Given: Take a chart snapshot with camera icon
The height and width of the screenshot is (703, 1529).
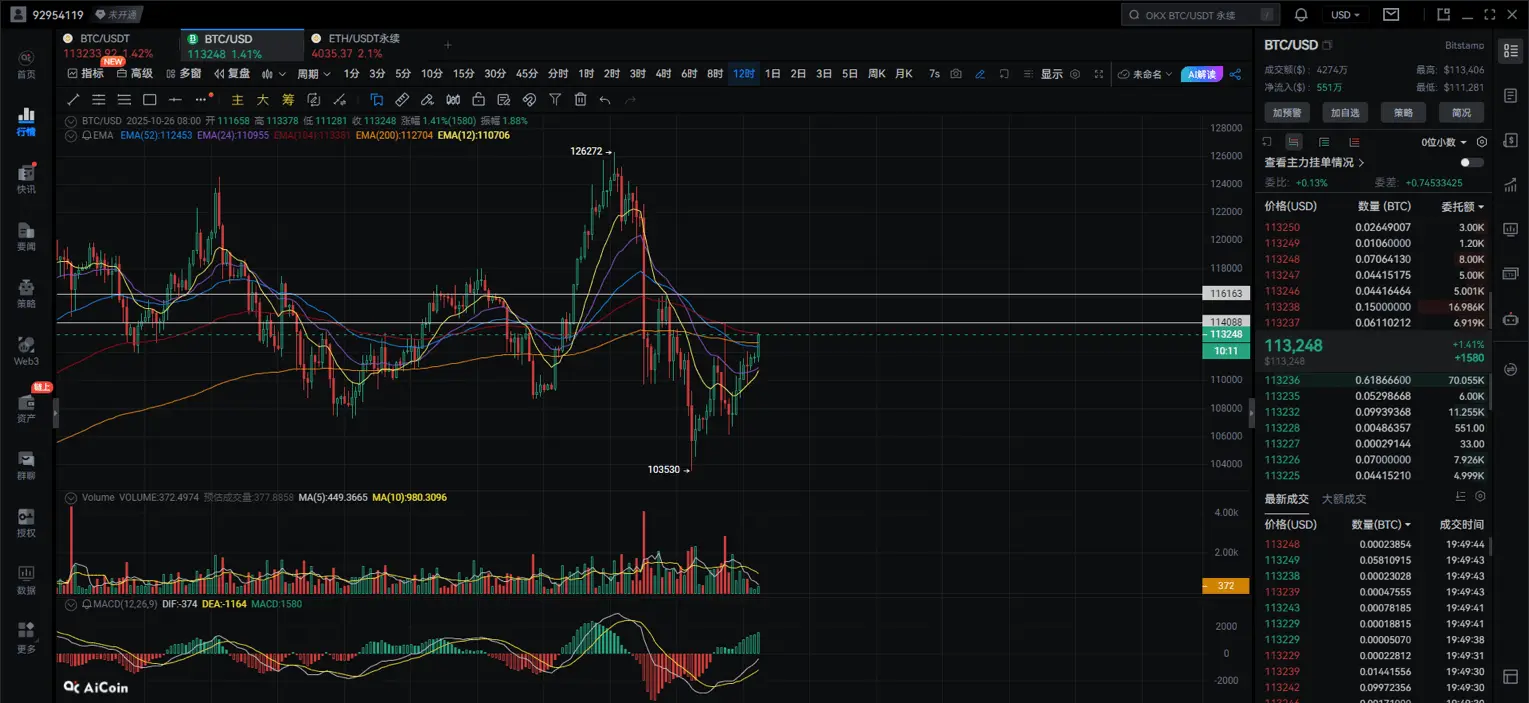Looking at the screenshot, I should click(x=956, y=74).
